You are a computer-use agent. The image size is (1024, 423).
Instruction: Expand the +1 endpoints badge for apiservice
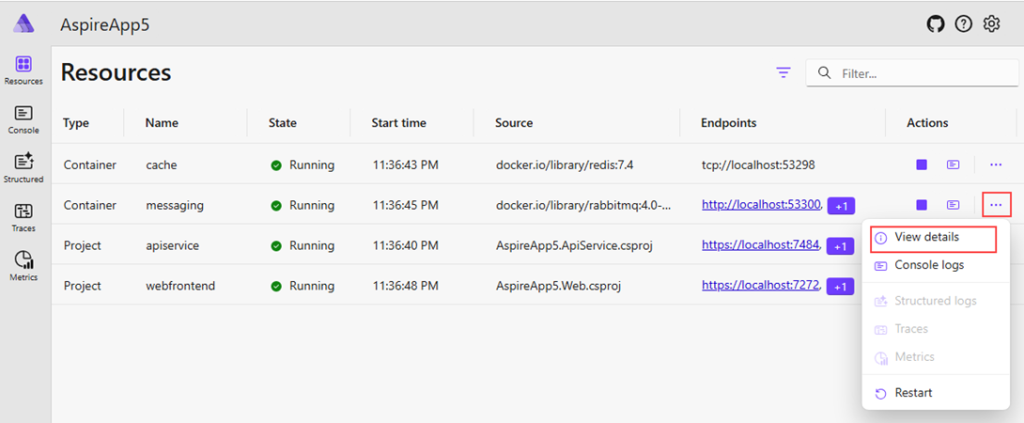[x=841, y=246]
